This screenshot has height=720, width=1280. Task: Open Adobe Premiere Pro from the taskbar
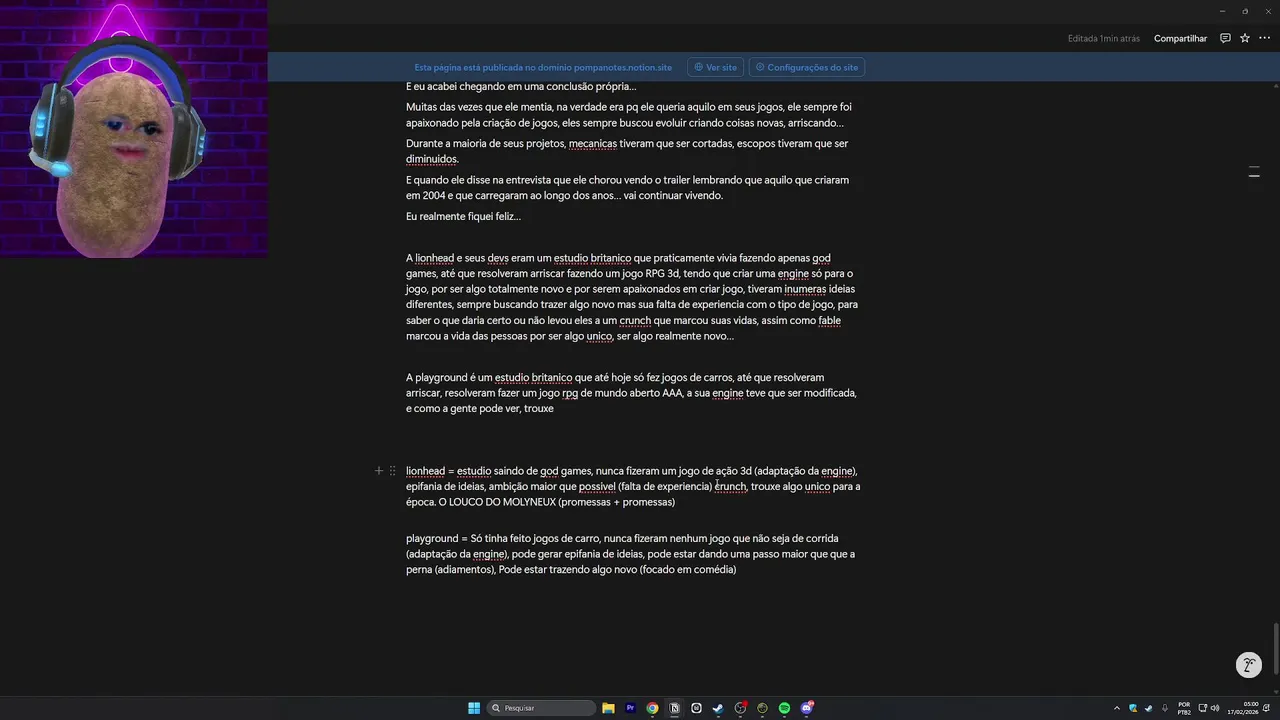[630, 708]
